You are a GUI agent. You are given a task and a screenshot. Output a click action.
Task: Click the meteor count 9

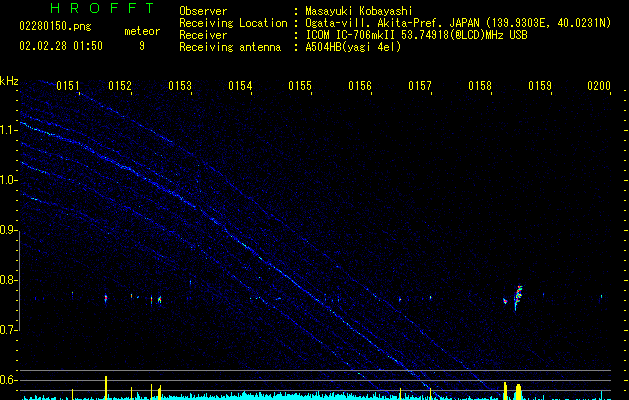tap(142, 46)
